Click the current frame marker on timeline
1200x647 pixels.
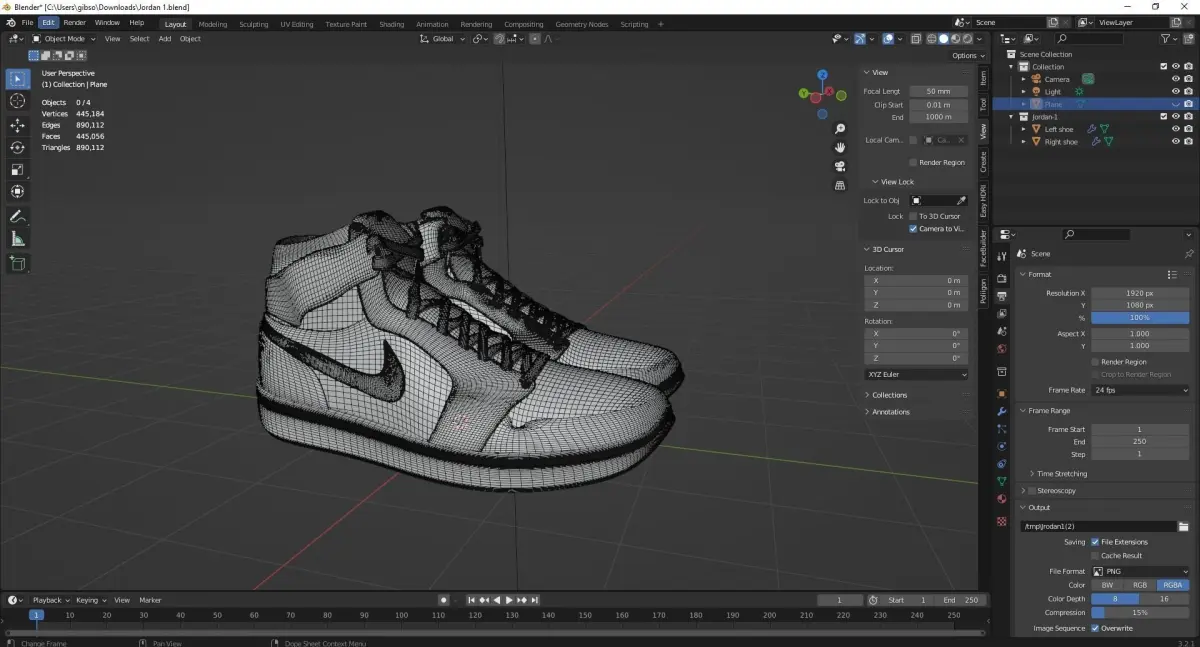(36, 615)
